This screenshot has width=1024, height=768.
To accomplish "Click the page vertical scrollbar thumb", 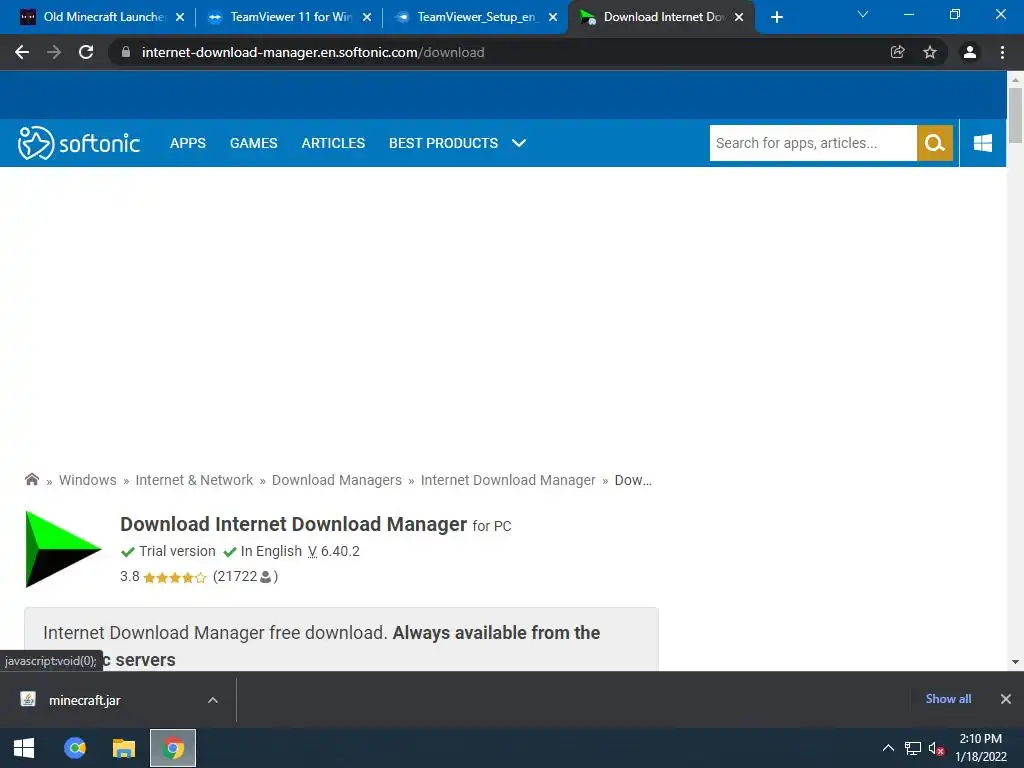I will click(x=1015, y=116).
